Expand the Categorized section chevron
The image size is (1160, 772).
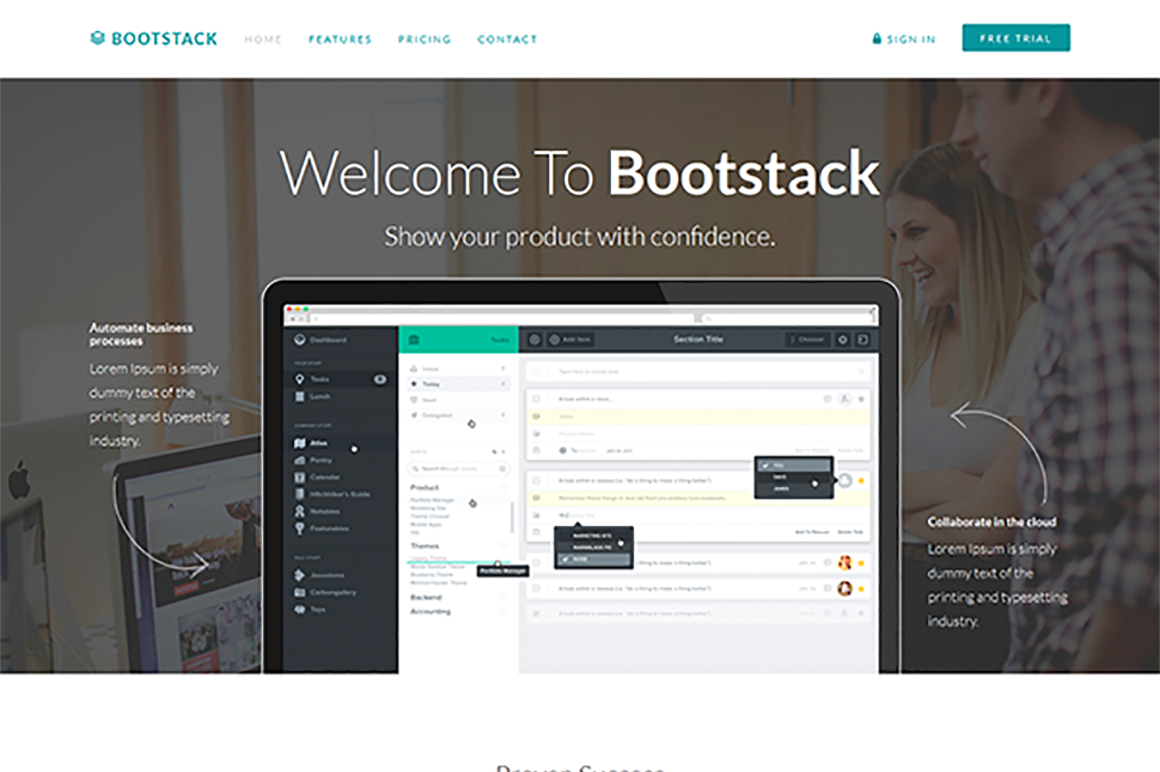click(503, 415)
